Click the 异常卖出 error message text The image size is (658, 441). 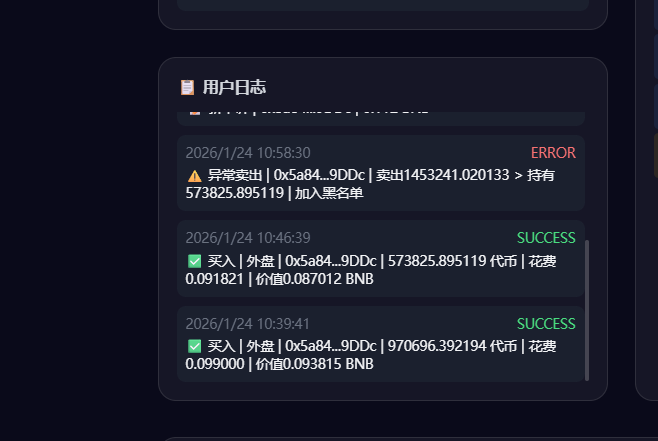click(370, 184)
